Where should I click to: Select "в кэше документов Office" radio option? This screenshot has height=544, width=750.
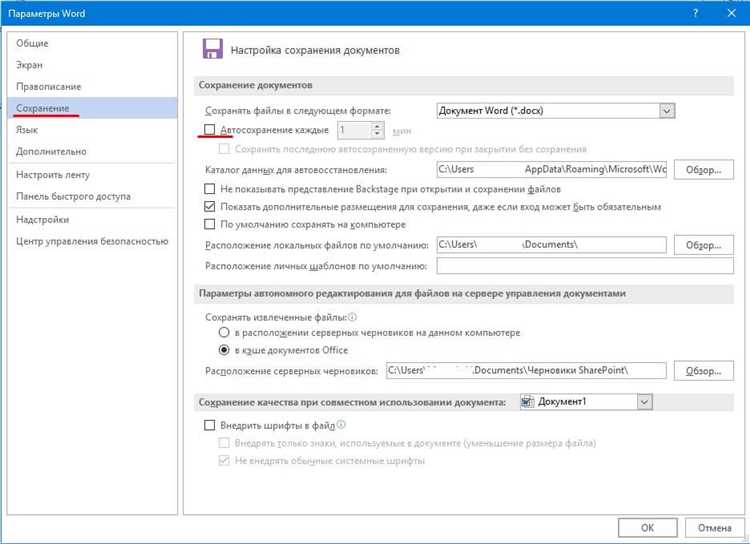tap(225, 351)
